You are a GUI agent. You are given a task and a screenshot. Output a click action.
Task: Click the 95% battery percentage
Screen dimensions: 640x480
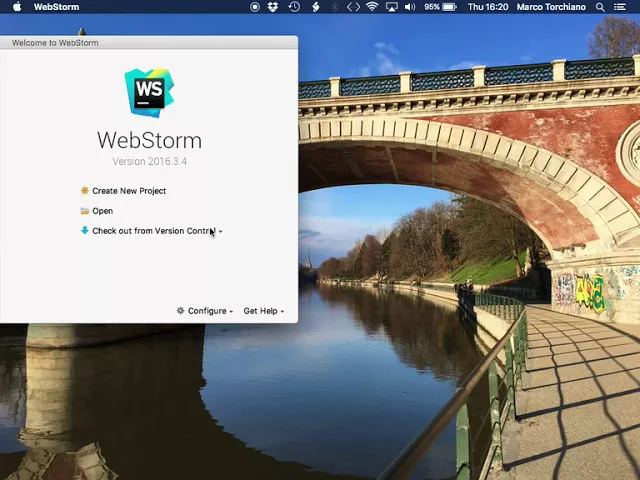coord(431,7)
